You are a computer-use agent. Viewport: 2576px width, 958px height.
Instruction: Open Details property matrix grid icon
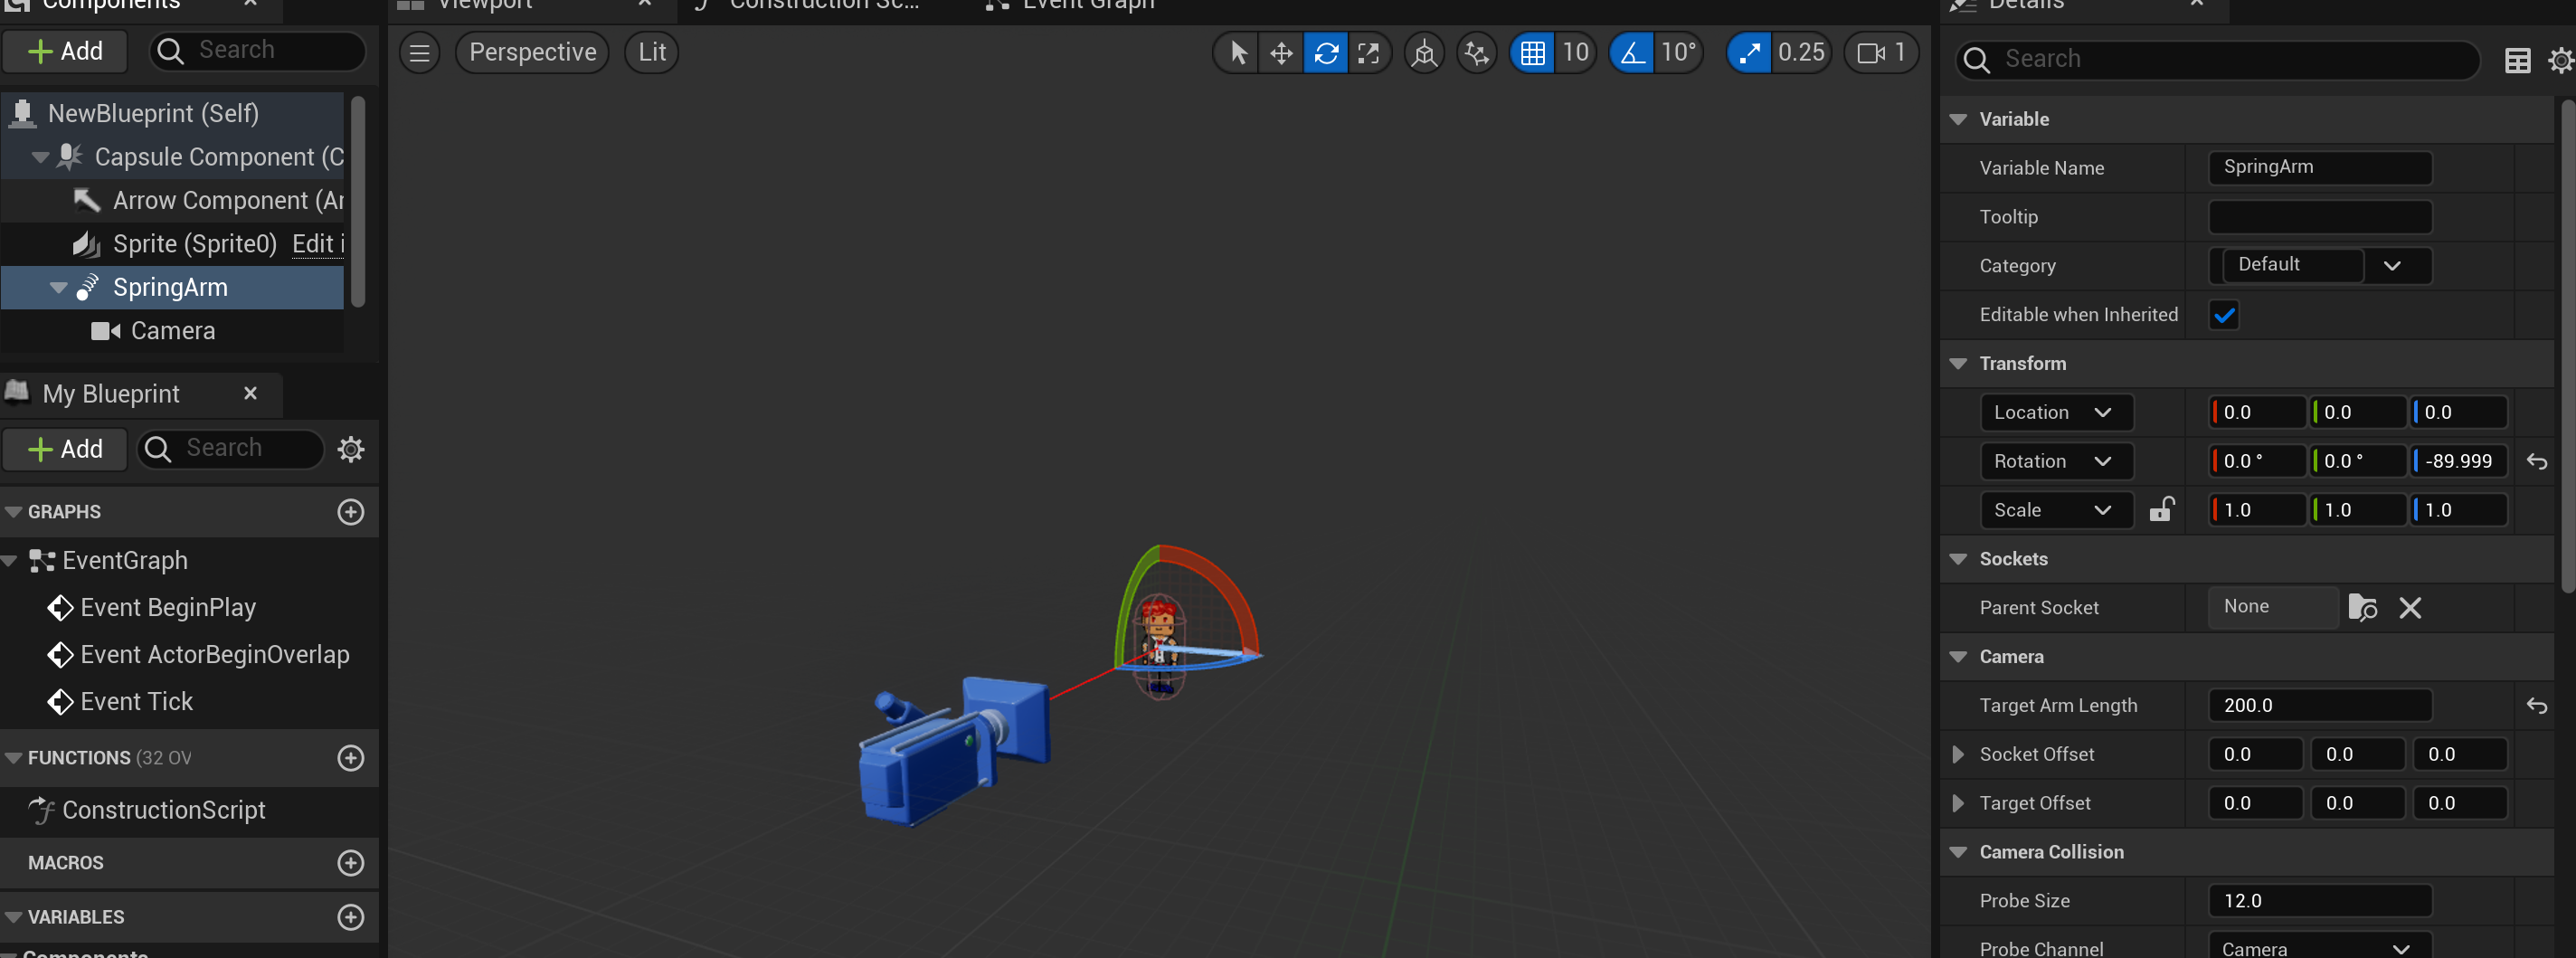point(2517,61)
